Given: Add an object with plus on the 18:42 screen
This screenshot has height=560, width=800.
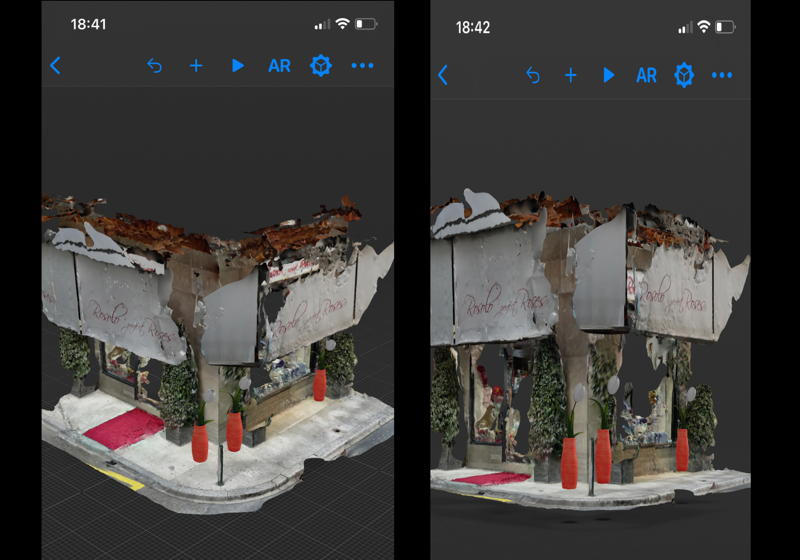Looking at the screenshot, I should pyautogui.click(x=570, y=75).
